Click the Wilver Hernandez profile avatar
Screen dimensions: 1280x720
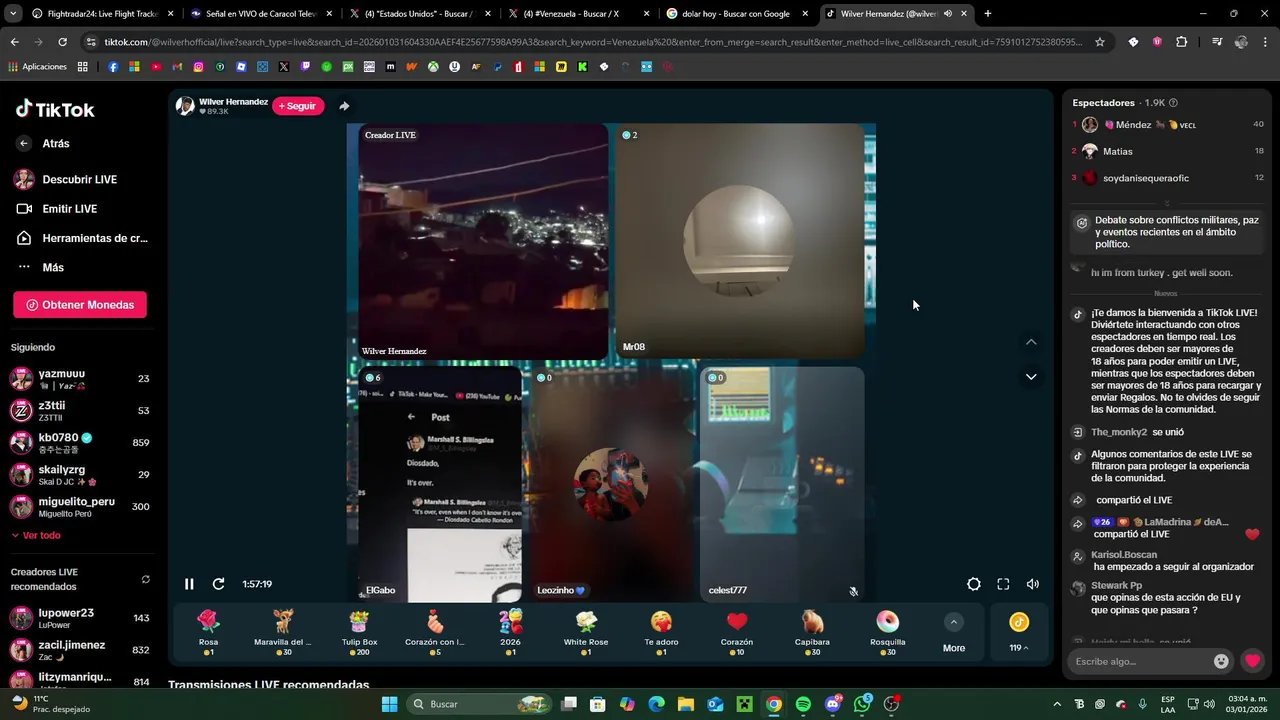point(185,106)
